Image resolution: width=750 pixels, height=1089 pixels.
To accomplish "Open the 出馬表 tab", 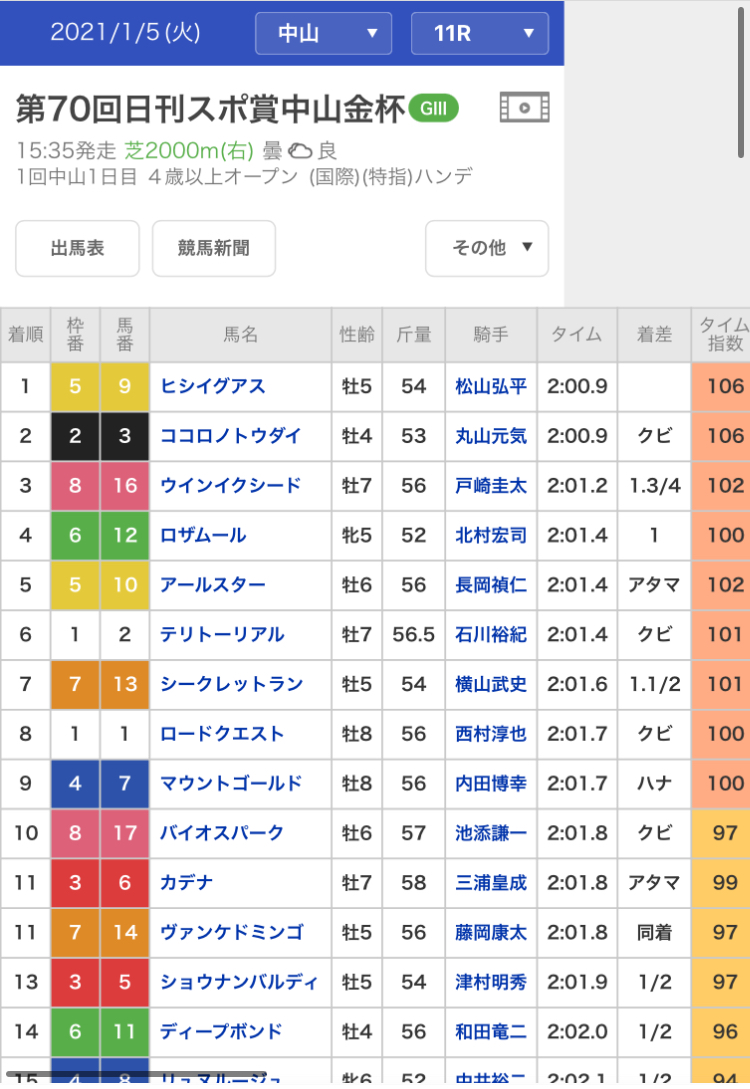I will tap(77, 248).
